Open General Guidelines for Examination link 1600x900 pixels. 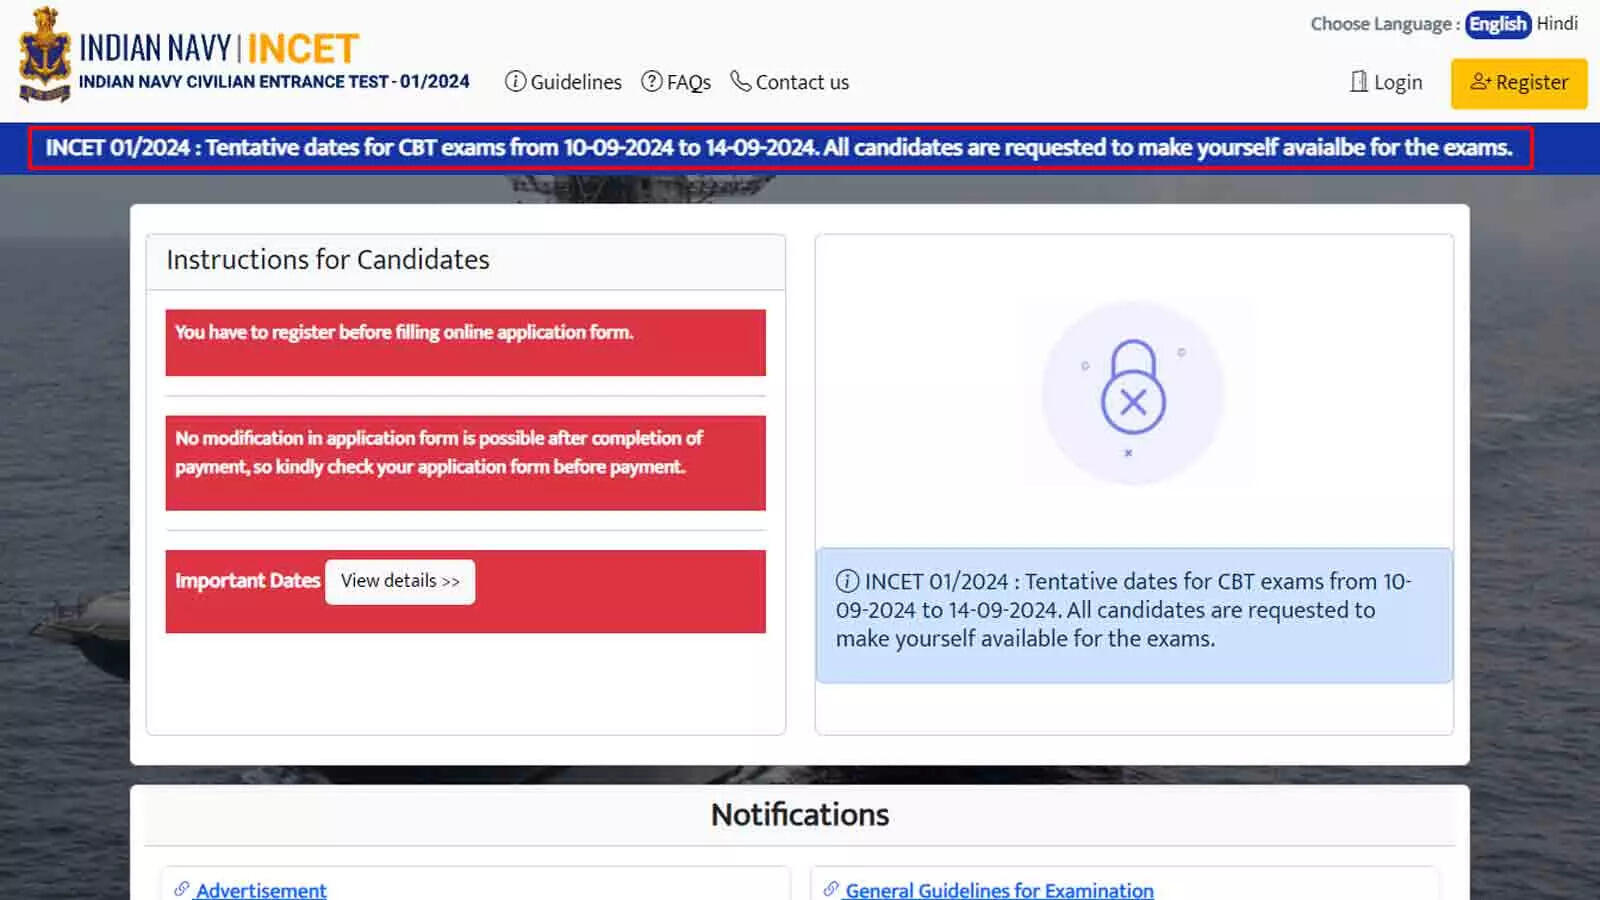[1000, 889]
